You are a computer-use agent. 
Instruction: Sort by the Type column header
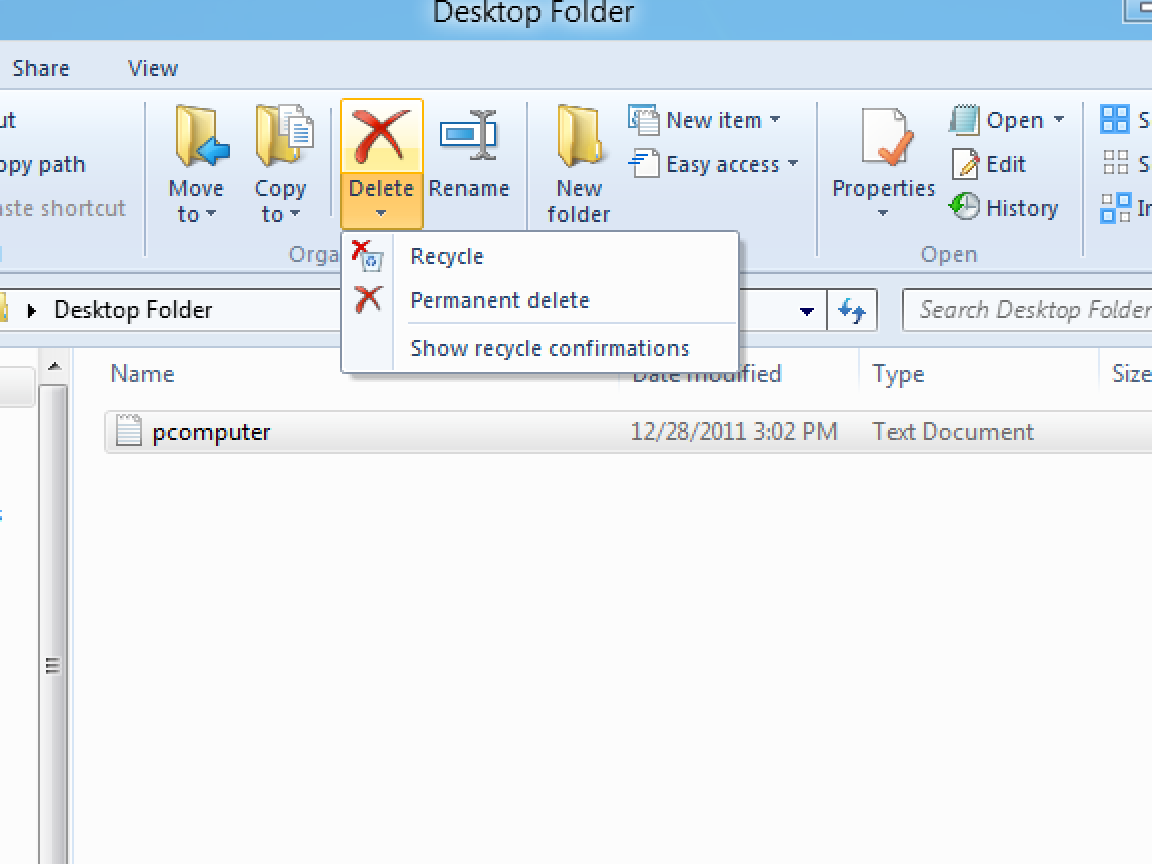(898, 375)
